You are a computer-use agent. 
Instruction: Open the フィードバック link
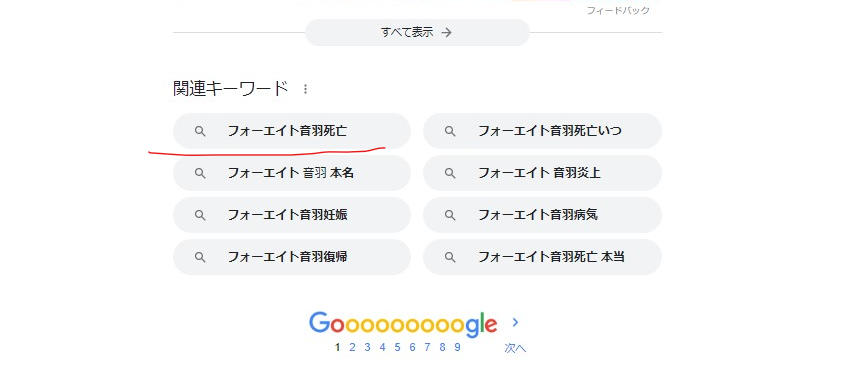(x=618, y=10)
